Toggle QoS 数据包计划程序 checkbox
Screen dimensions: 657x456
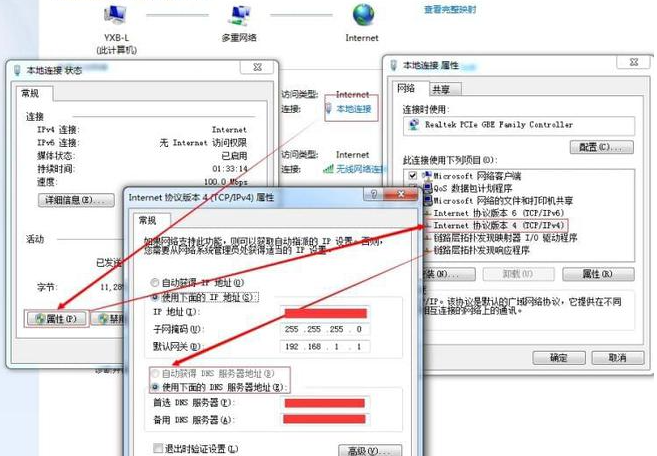pyautogui.click(x=413, y=187)
